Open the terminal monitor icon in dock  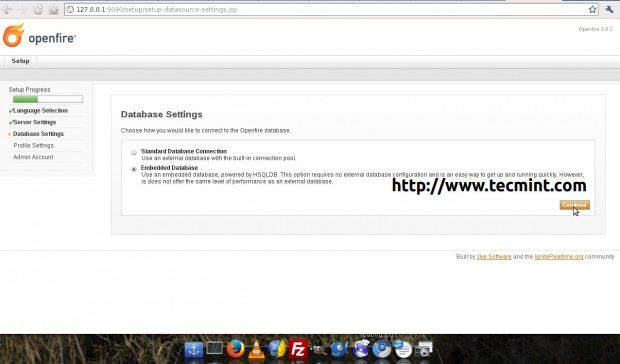(x=214, y=349)
